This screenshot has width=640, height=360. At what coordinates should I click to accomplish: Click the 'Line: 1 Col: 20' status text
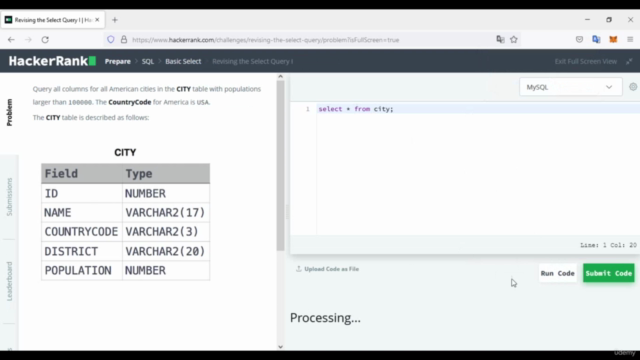point(608,245)
